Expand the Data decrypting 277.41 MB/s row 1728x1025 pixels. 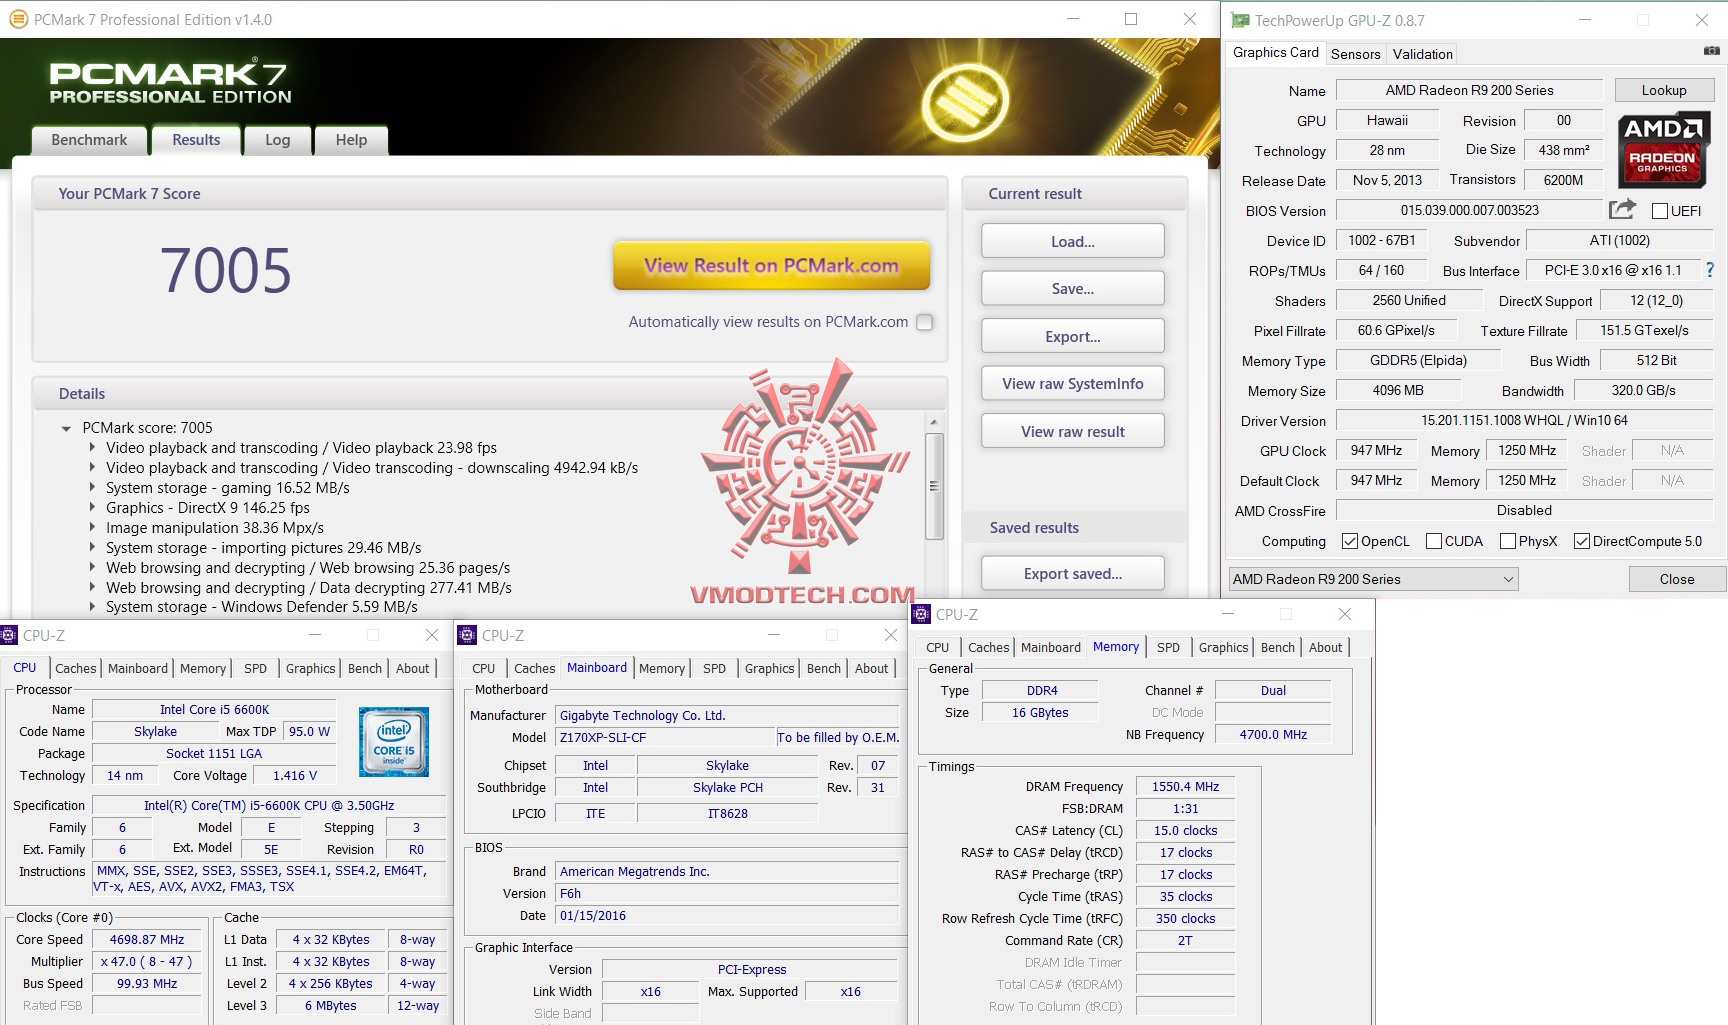click(x=93, y=588)
